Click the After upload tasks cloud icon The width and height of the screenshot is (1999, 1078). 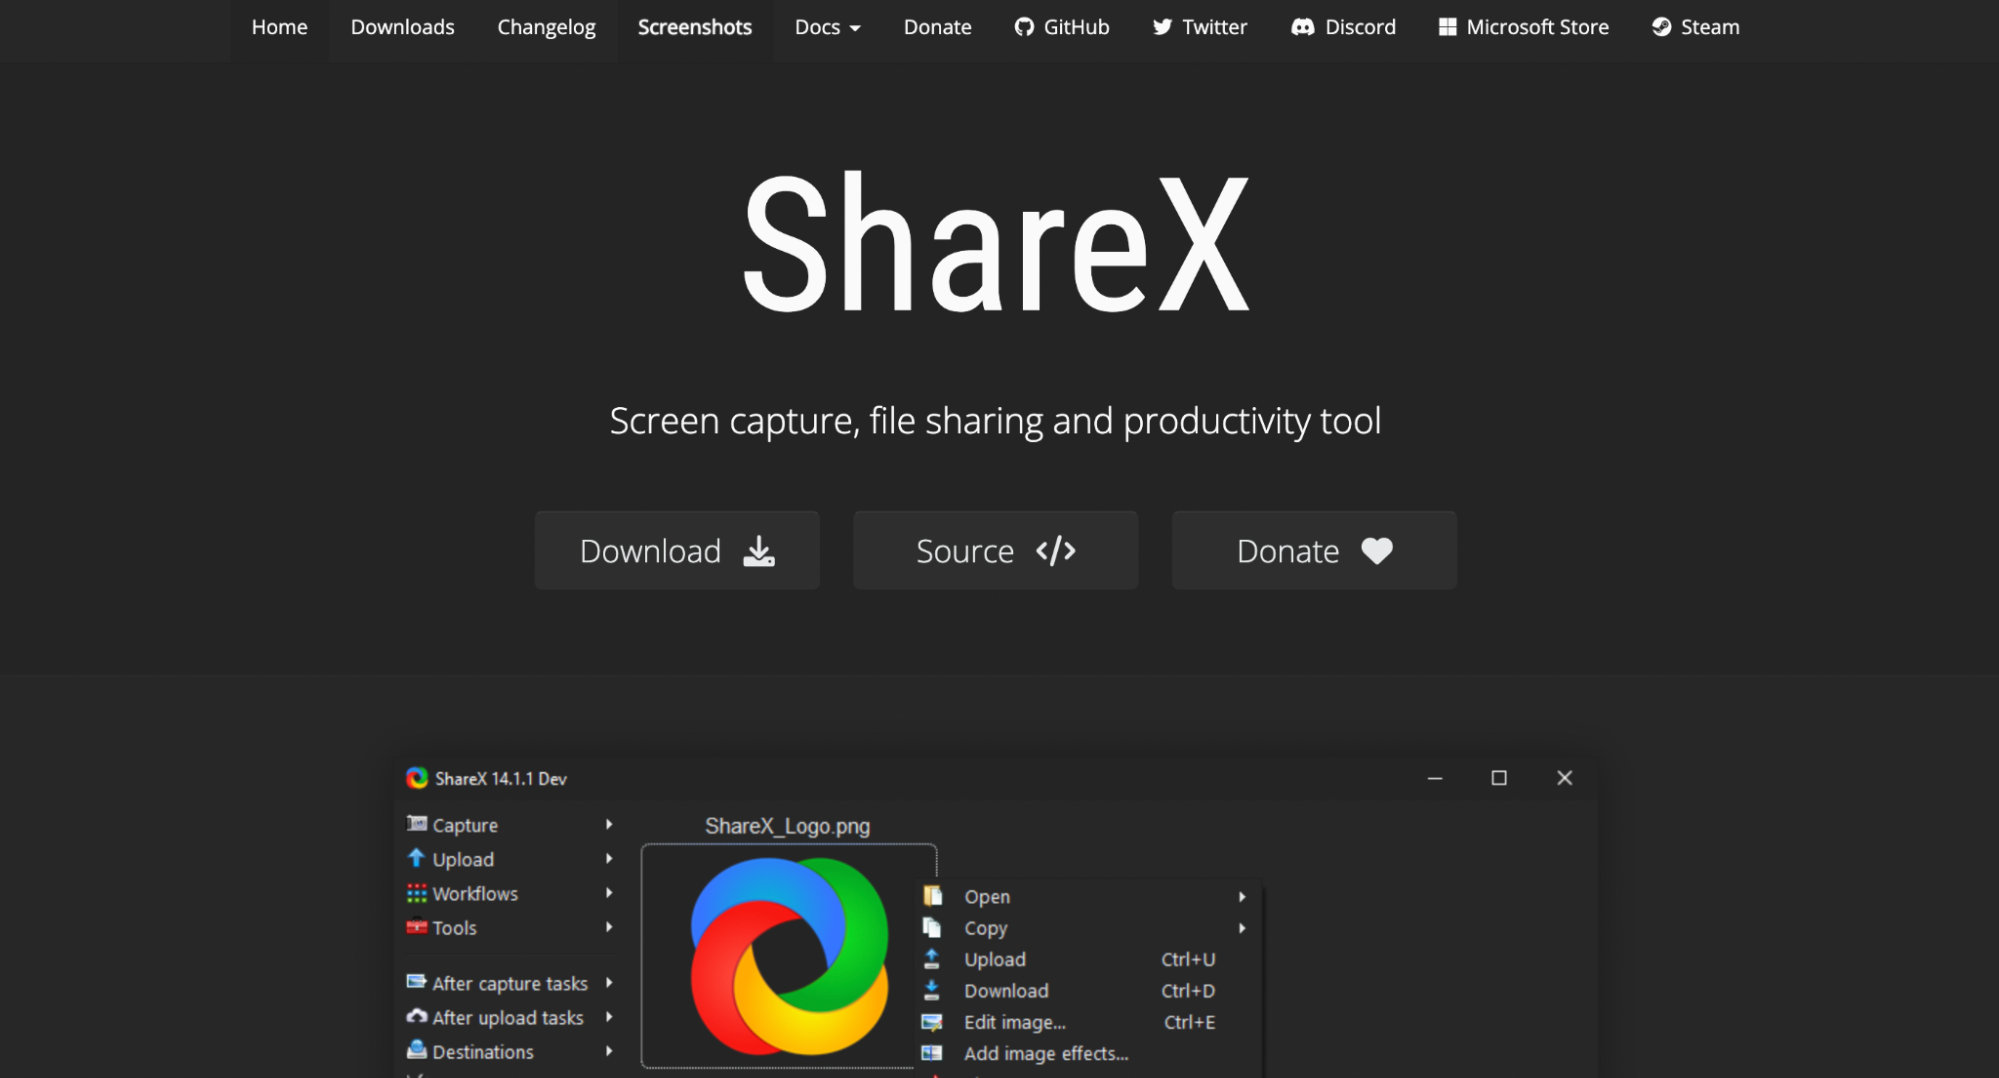417,1016
